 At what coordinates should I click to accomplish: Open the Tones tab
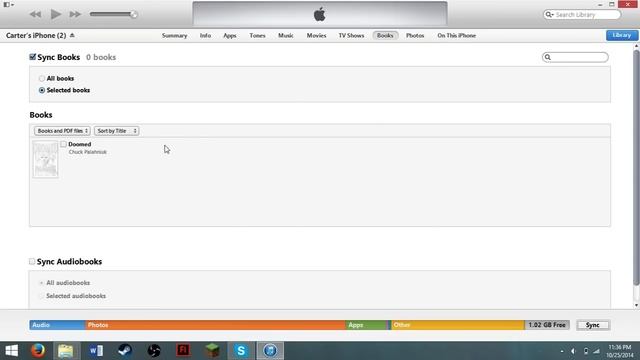257,36
